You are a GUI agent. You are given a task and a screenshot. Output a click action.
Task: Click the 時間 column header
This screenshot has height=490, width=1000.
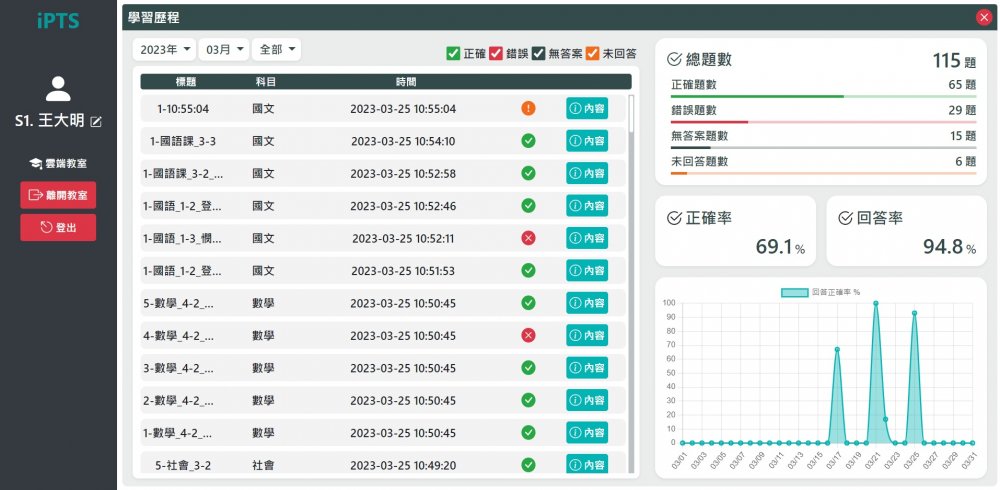coord(405,82)
